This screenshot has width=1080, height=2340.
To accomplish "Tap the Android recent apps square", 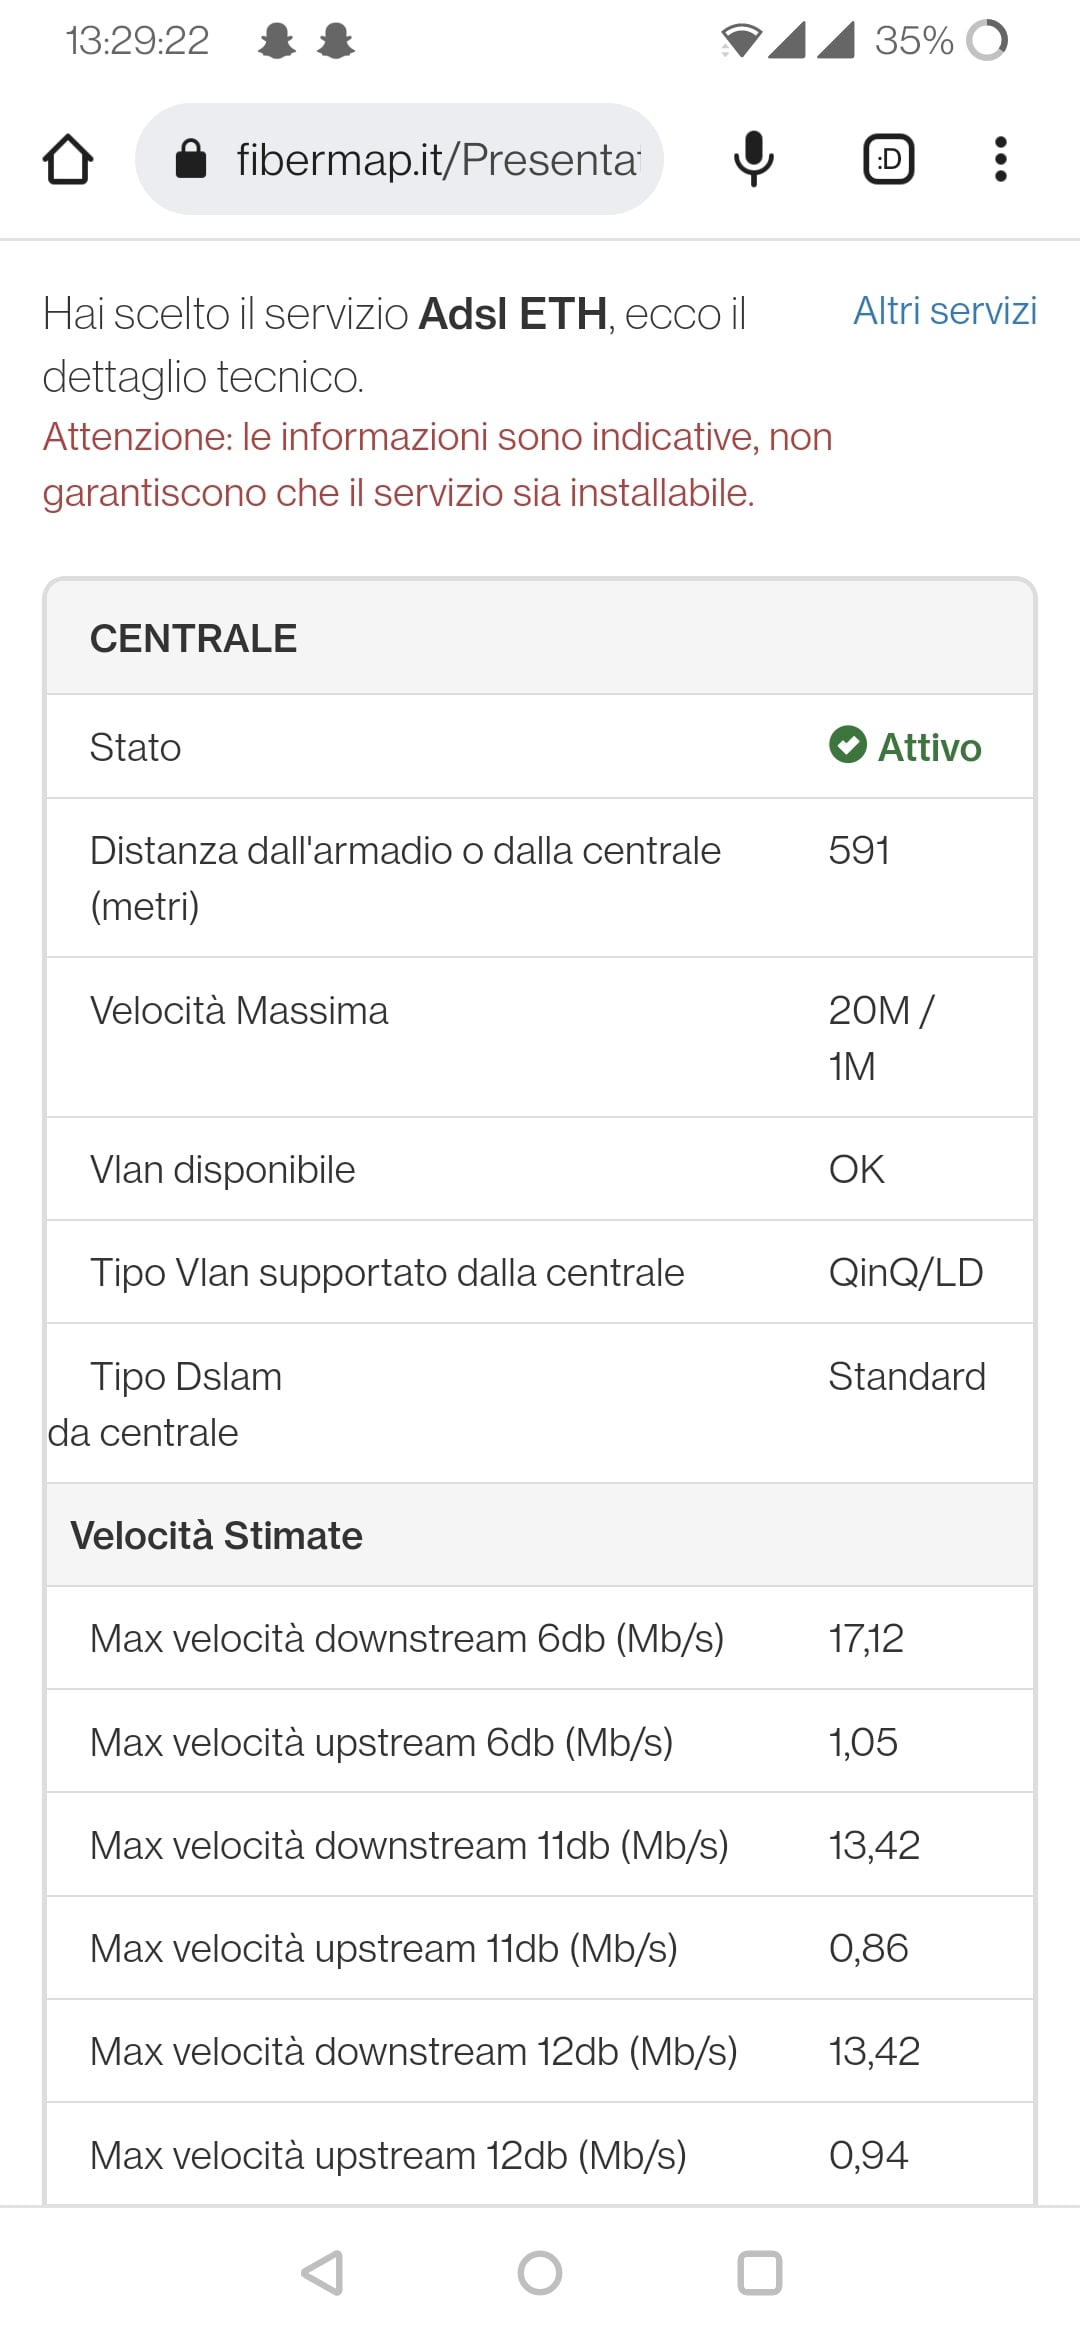I will [x=759, y=2273].
